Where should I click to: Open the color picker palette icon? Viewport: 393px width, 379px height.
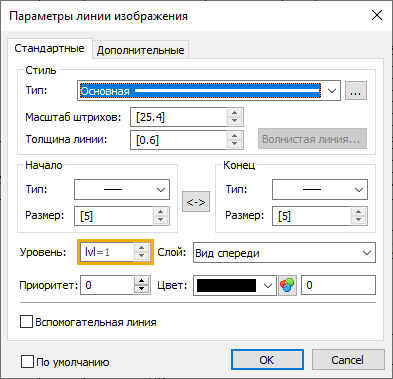tap(288, 285)
